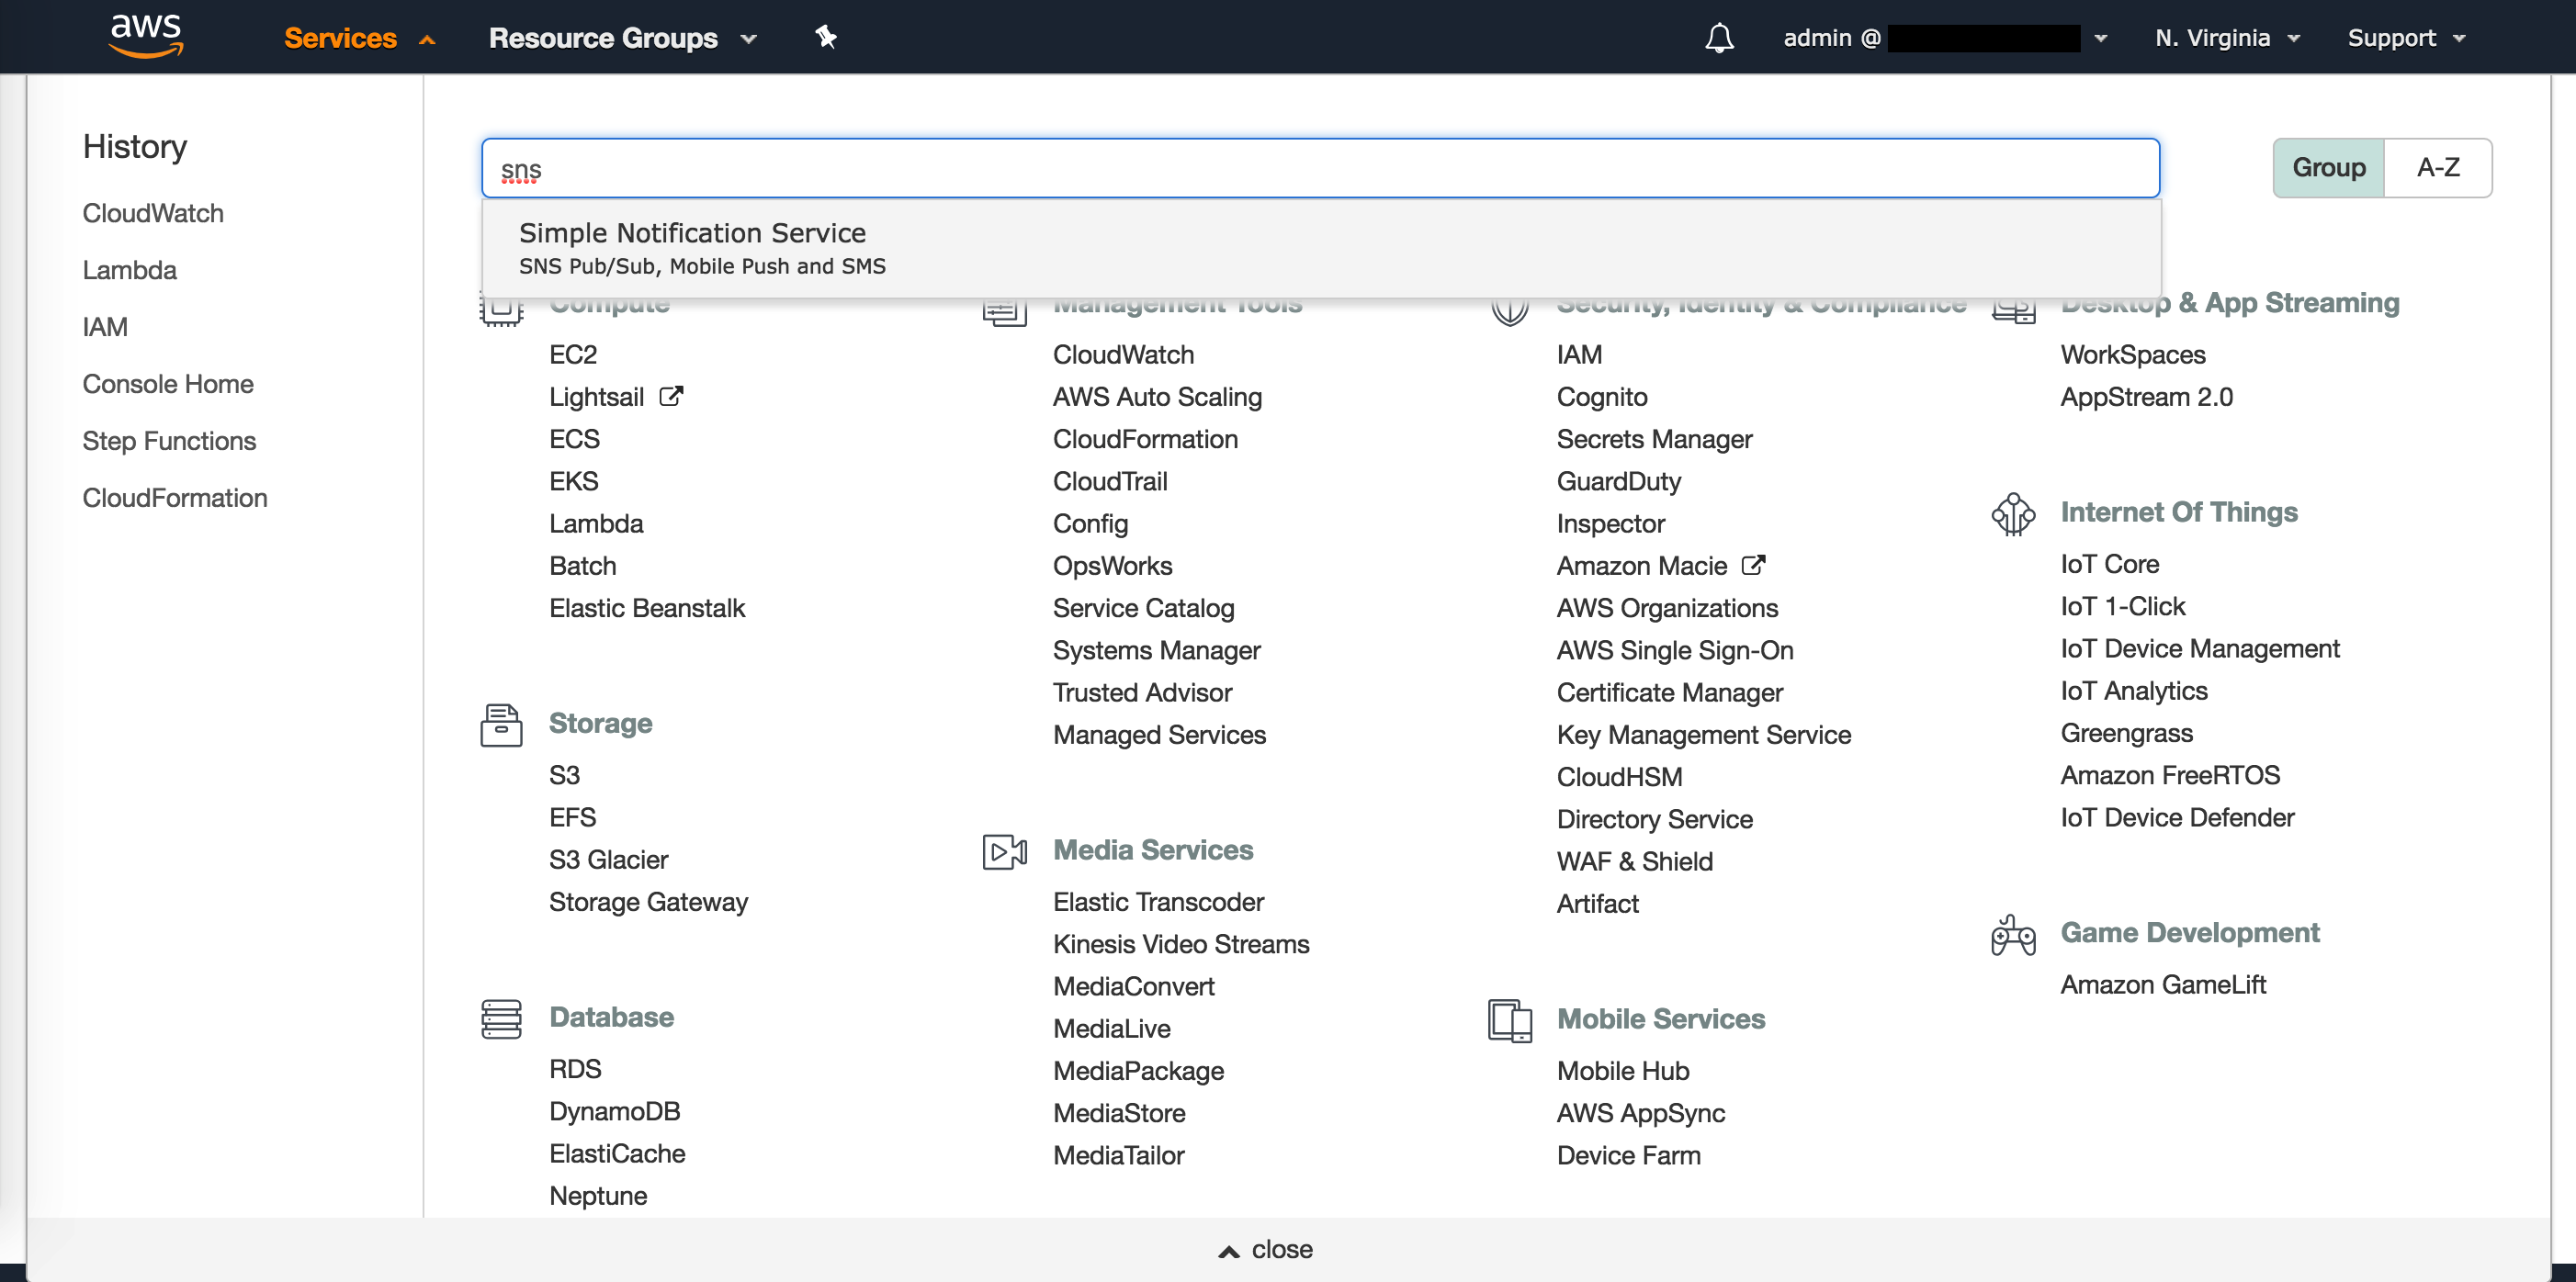This screenshot has height=1282, width=2576.
Task: Open Elastic Transcoder
Action: pyautogui.click(x=1158, y=902)
